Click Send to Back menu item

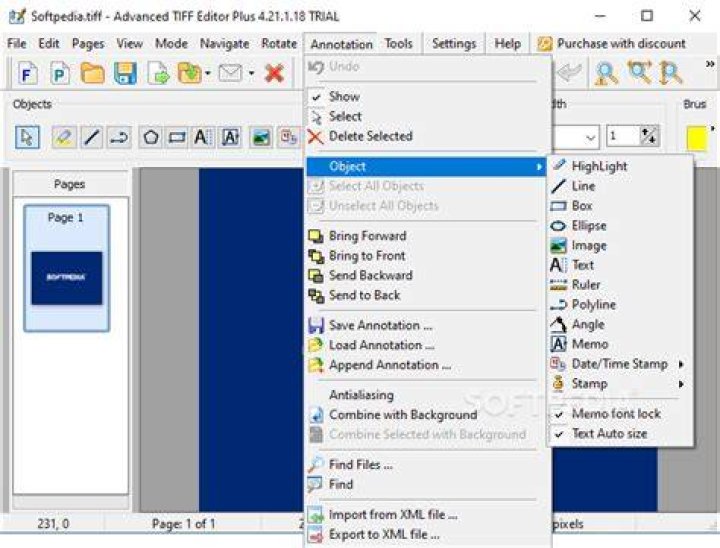click(x=428, y=295)
